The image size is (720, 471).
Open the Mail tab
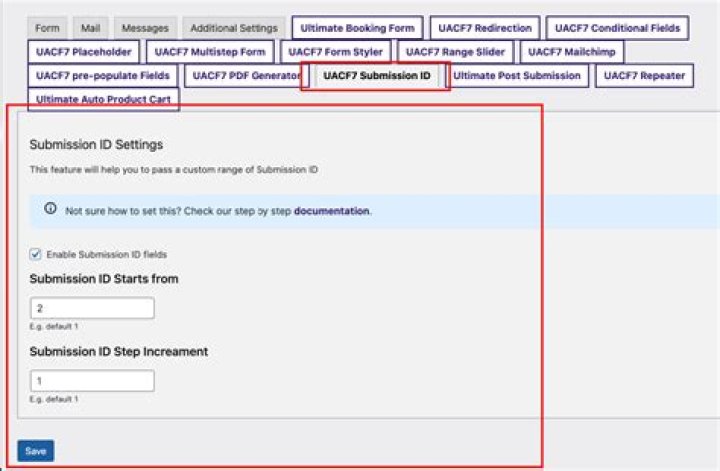90,28
